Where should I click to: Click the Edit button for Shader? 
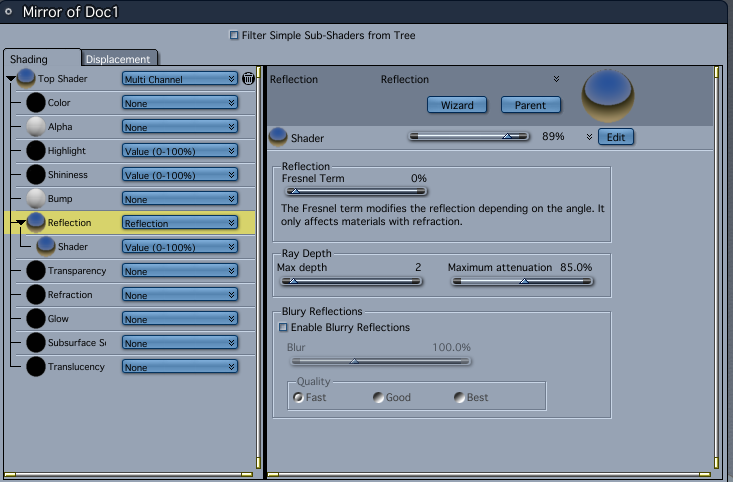(616, 137)
